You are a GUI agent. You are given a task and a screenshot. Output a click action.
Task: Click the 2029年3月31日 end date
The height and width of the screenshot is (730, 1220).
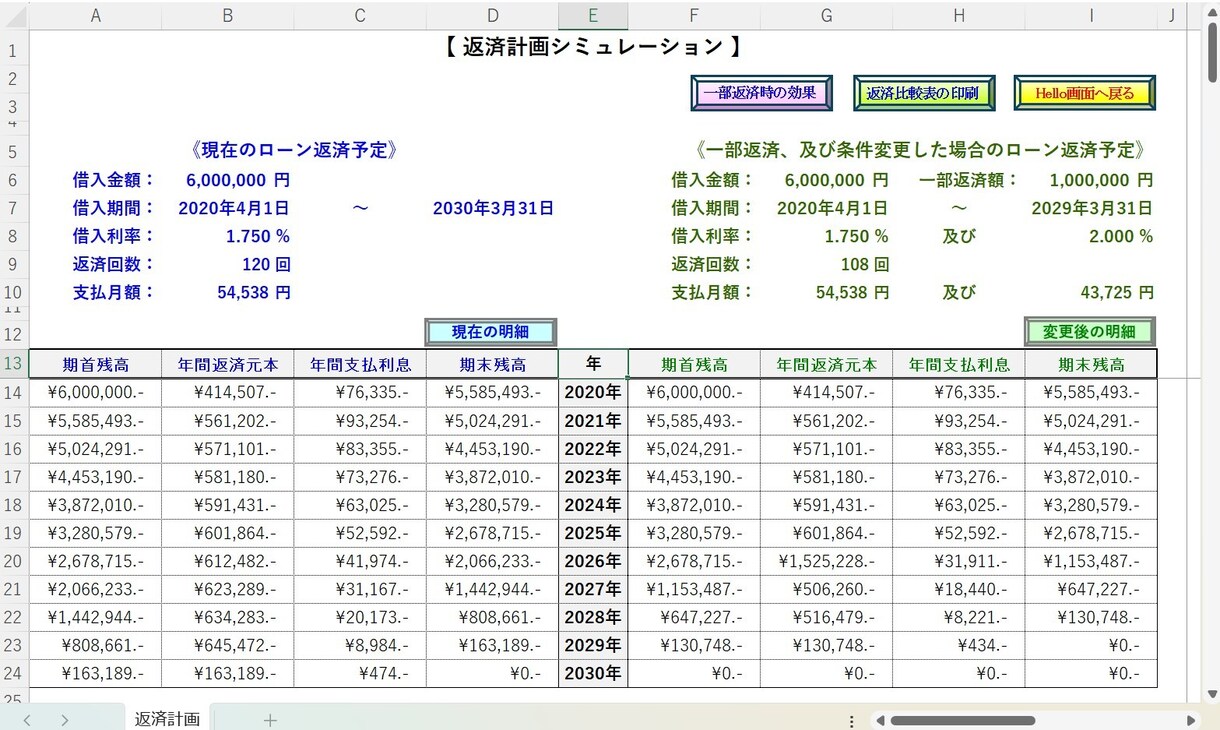tap(1092, 208)
